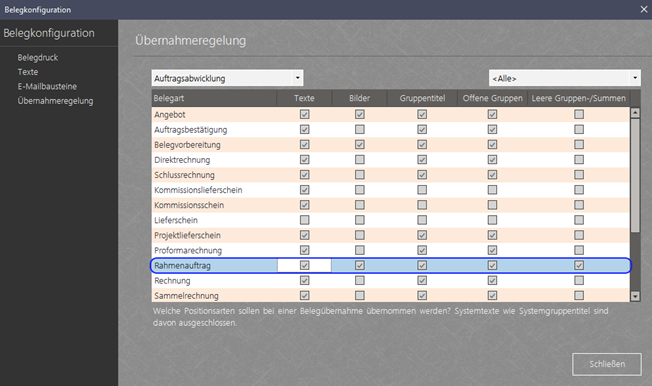
Task: Select the Kommissionslieferschein row label
Action: (198, 190)
